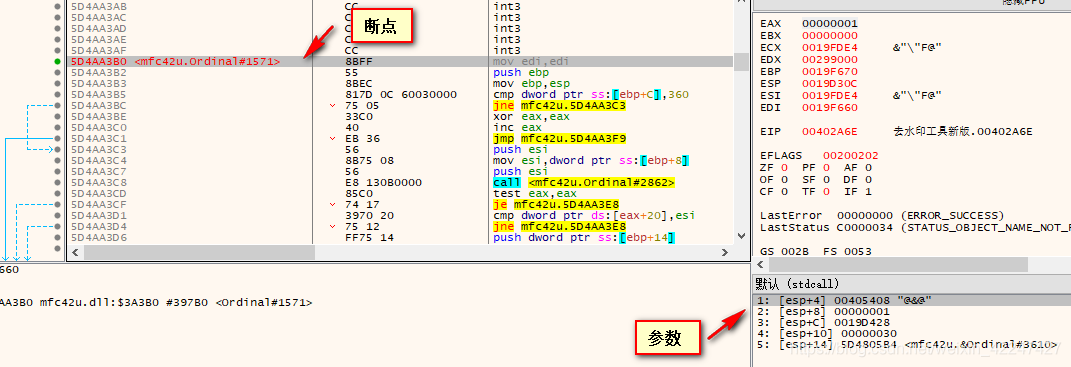Click the disassembly vertical scrollbar down arrow
1071x367 pixels.
click(x=741, y=237)
